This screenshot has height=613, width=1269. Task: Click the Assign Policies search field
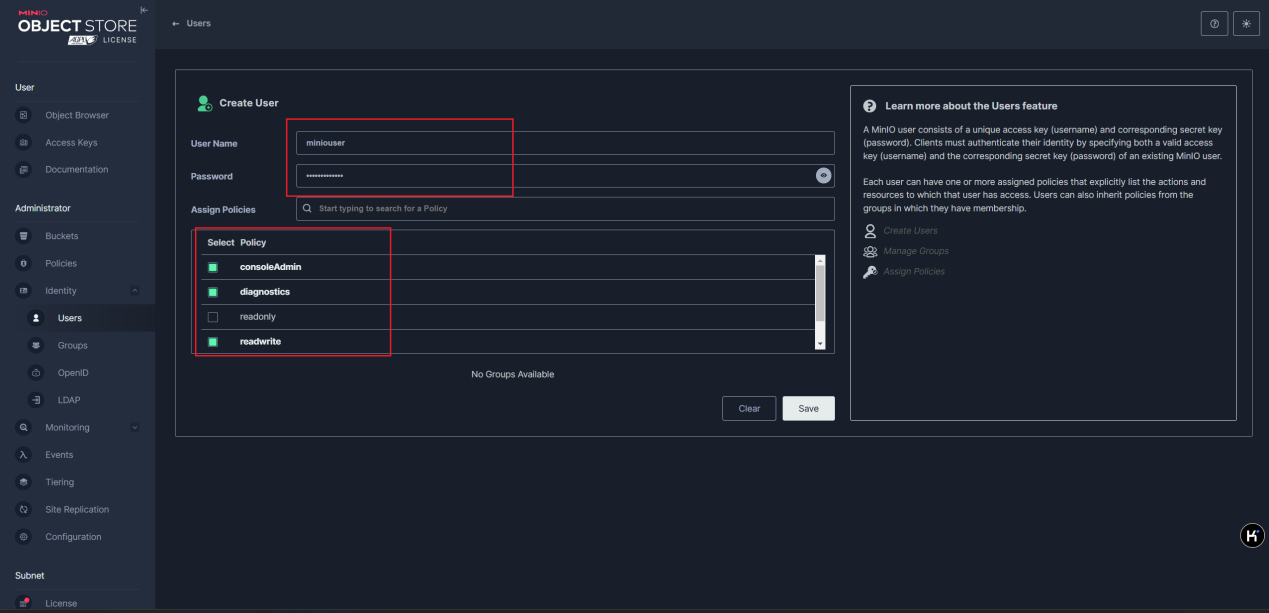[x=565, y=208]
